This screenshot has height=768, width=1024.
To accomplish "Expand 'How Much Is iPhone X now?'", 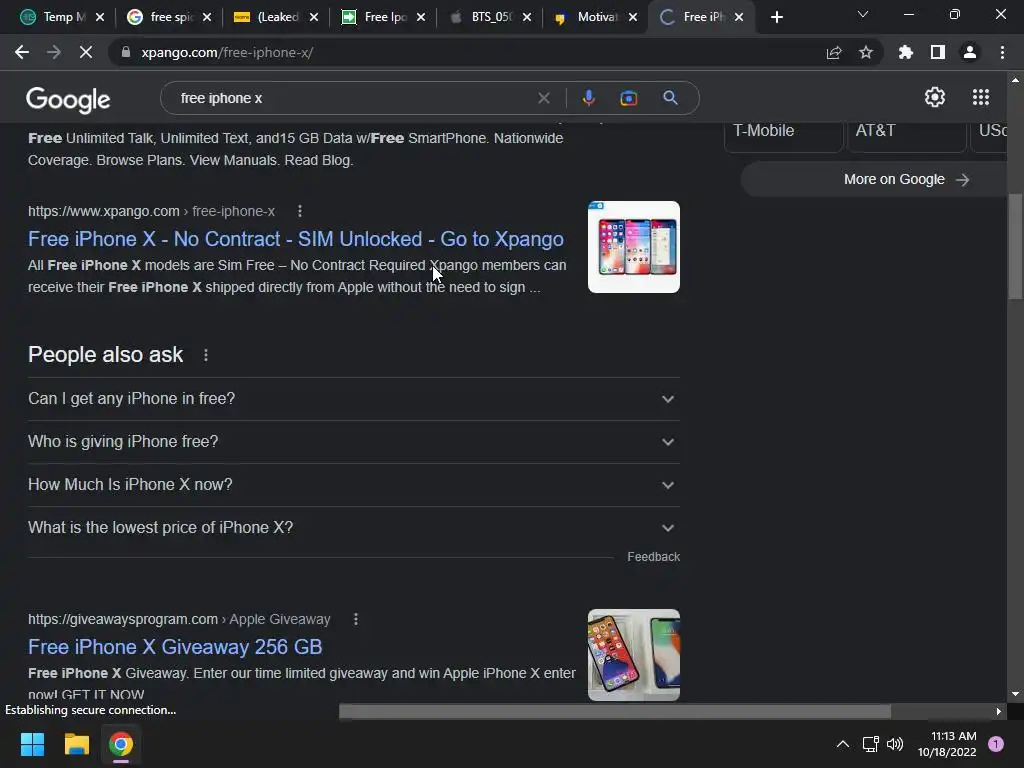I will pyautogui.click(x=353, y=485).
